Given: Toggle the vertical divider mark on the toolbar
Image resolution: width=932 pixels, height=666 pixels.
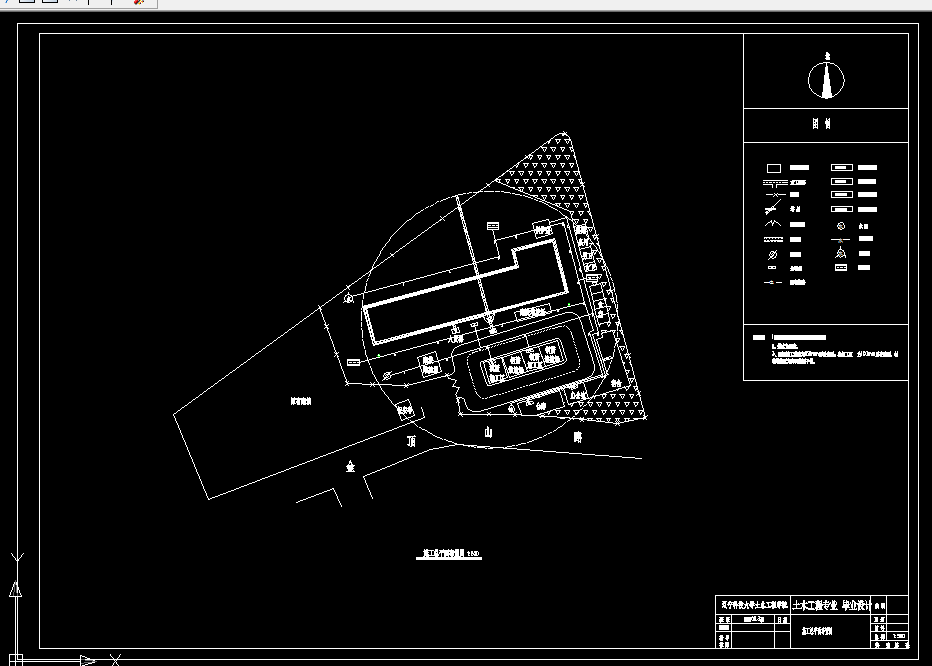Looking at the screenshot, I should pyautogui.click(x=89, y=4).
